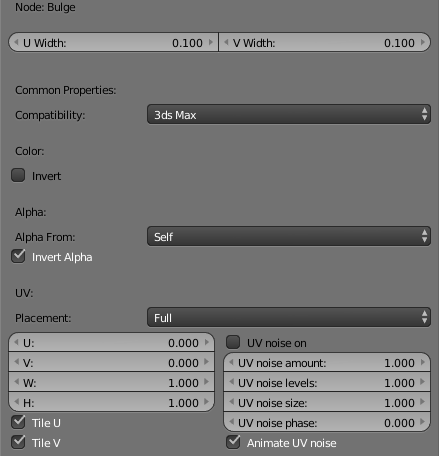439x456 pixels.
Task: Click the UV noise size value field
Action: click(327, 402)
